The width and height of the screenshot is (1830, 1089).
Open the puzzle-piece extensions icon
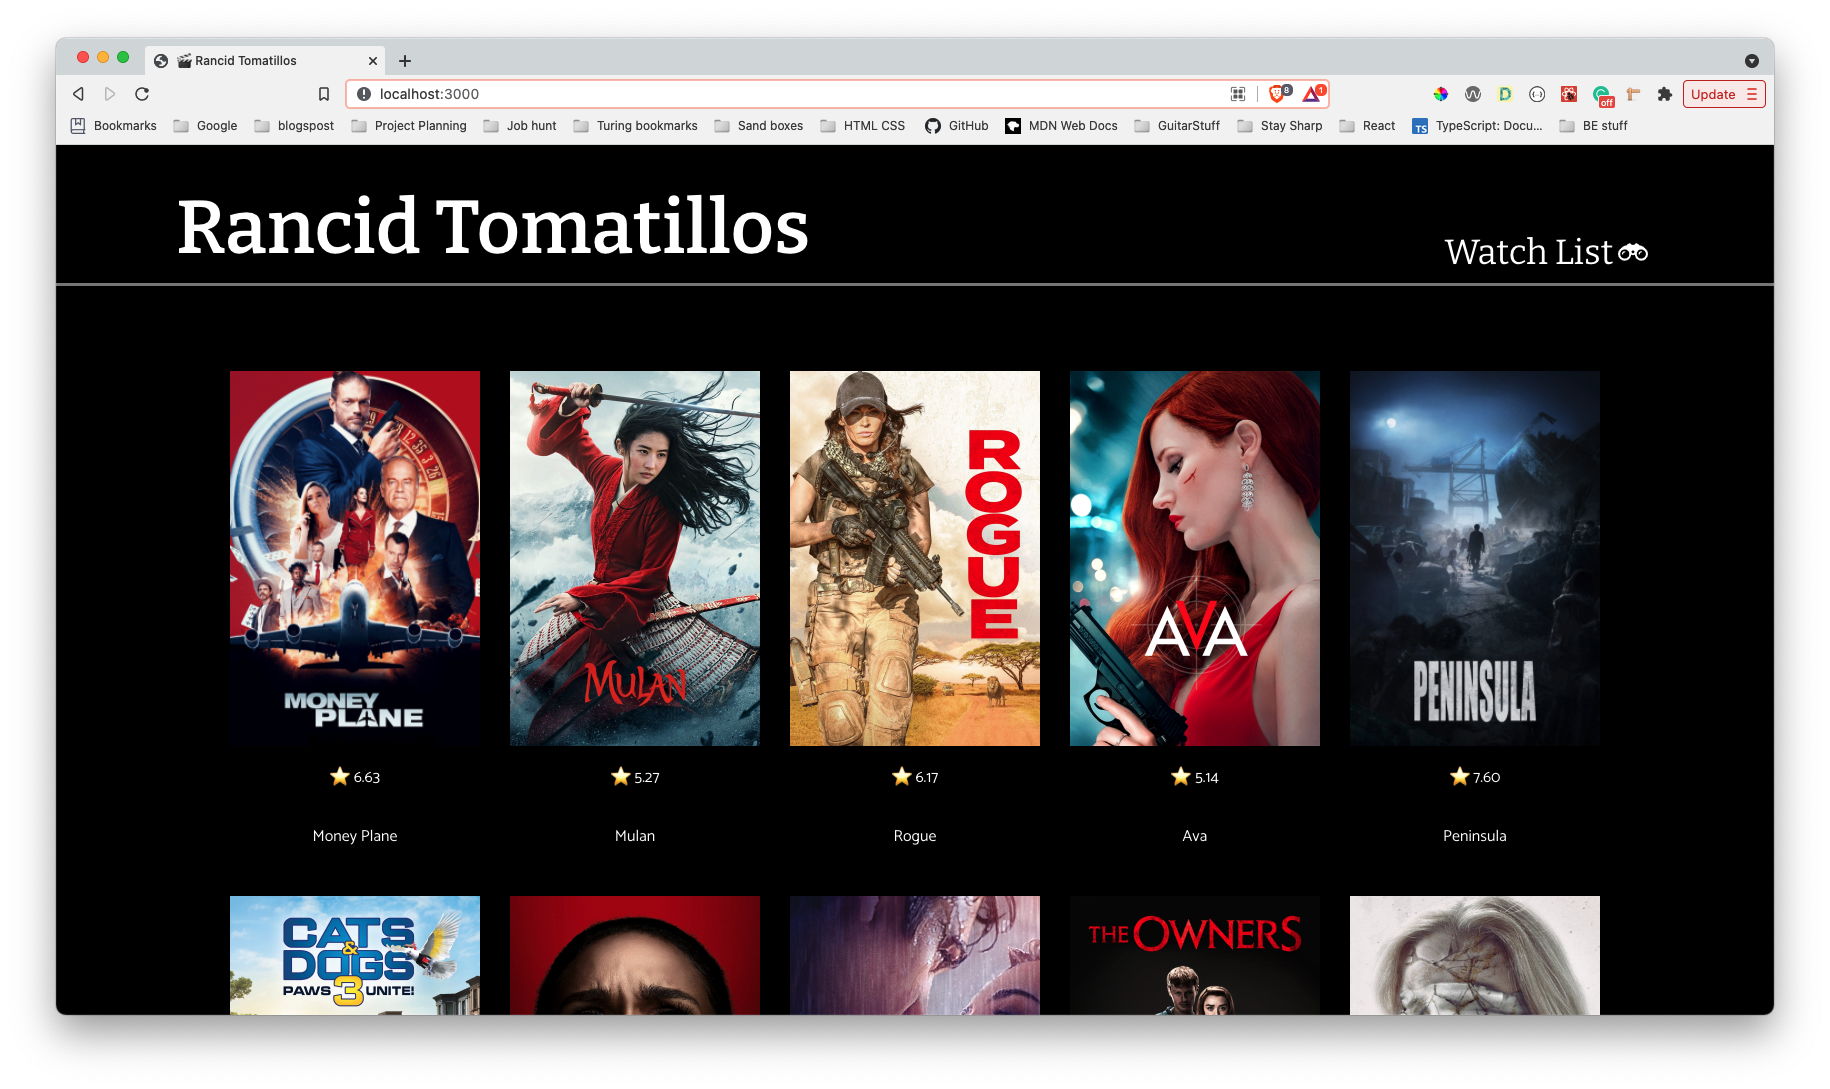point(1664,93)
